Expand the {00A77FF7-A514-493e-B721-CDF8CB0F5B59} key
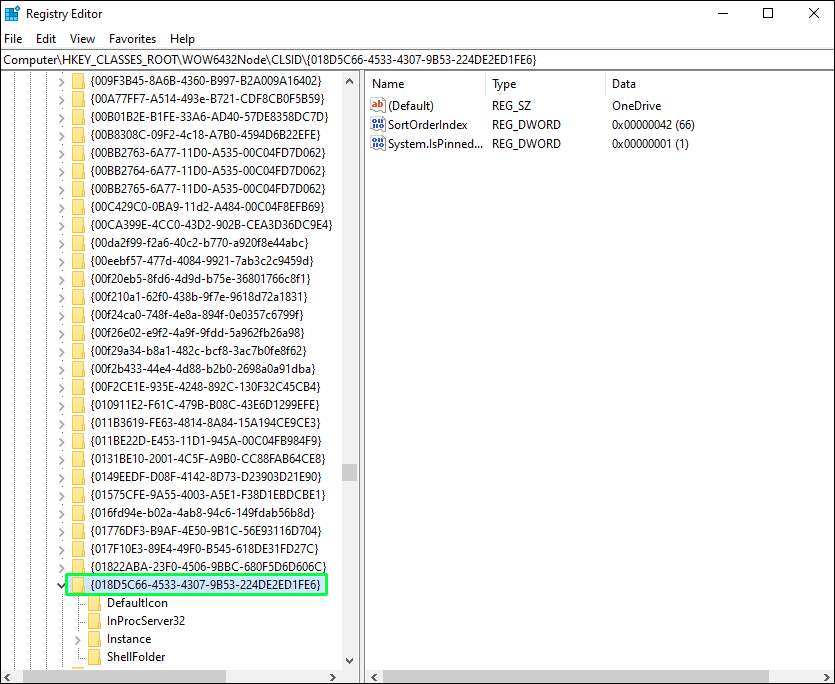This screenshot has width=835, height=684. pyautogui.click(x=61, y=100)
